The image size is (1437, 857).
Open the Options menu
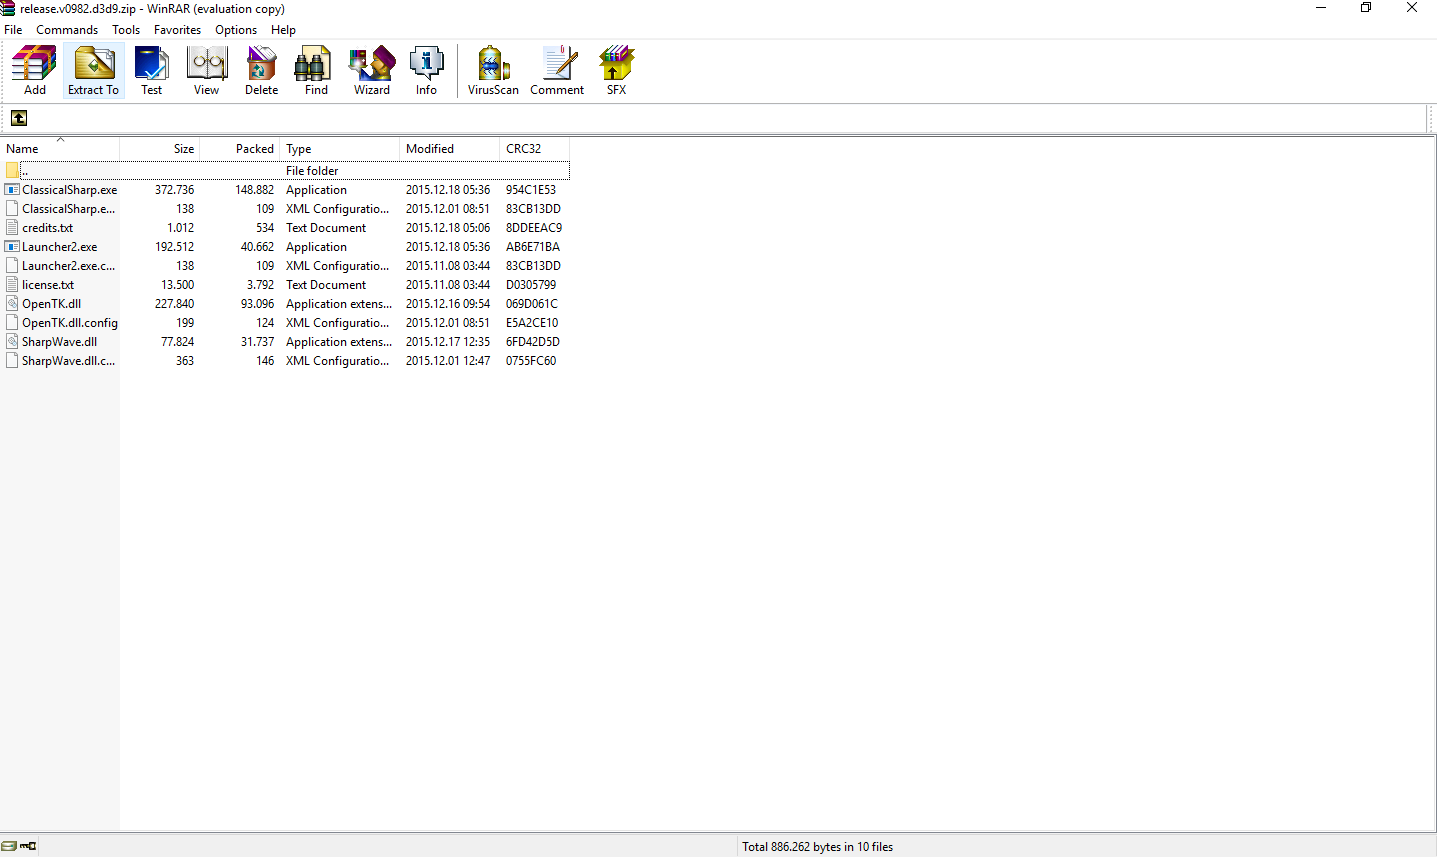click(236, 30)
